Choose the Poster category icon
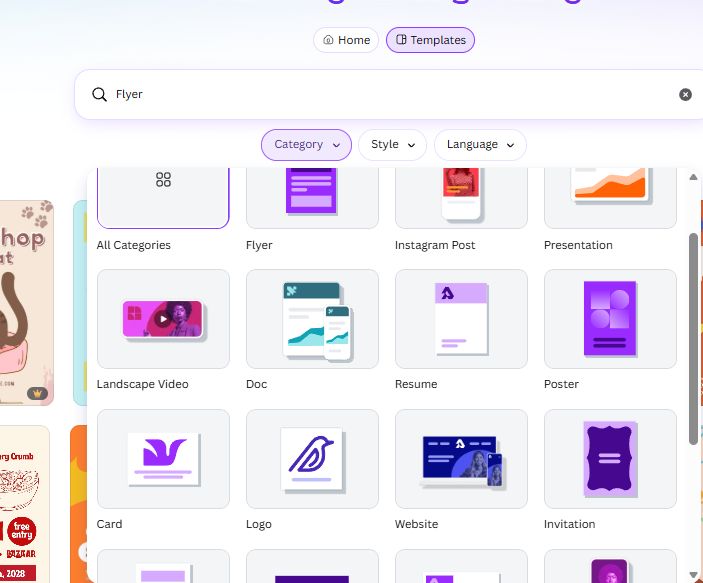This screenshot has height=583, width=703. [x=610, y=319]
